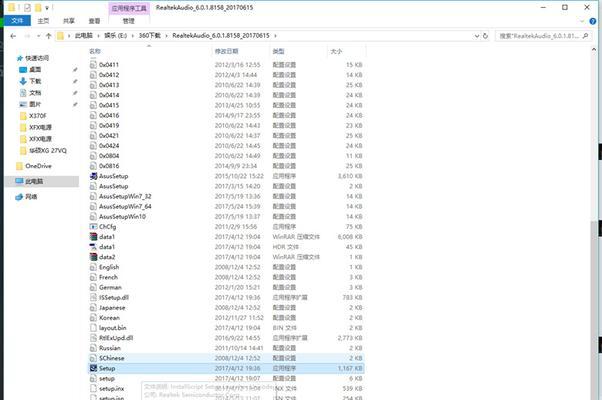The width and height of the screenshot is (602, 400).
Task: Sort files by the 大小 column header
Action: coord(336,51)
